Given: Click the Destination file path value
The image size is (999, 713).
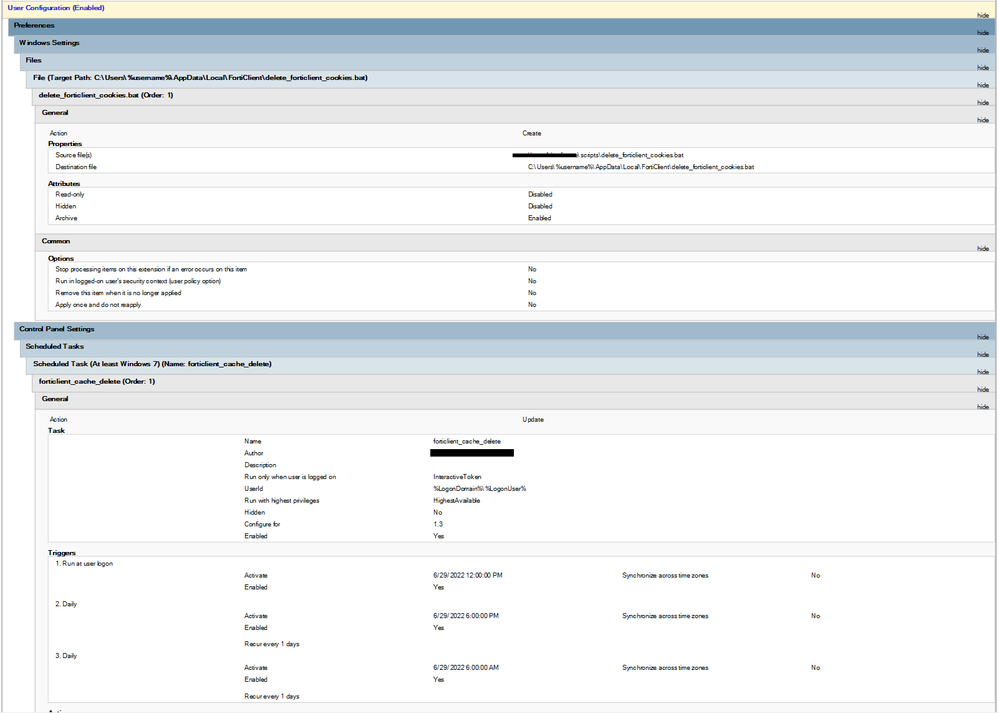Looking at the screenshot, I should [640, 167].
